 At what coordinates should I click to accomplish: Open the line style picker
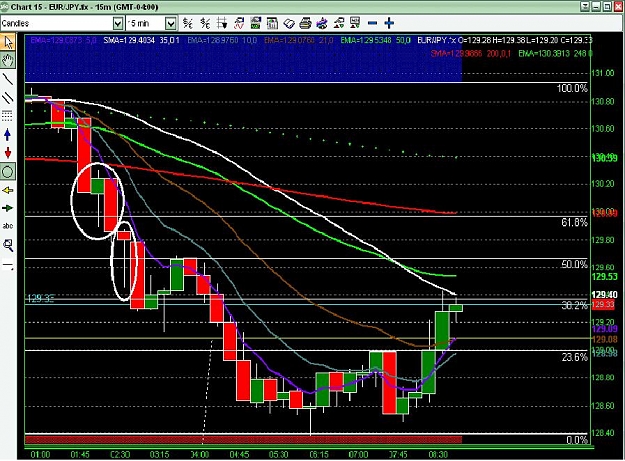click(x=8, y=265)
